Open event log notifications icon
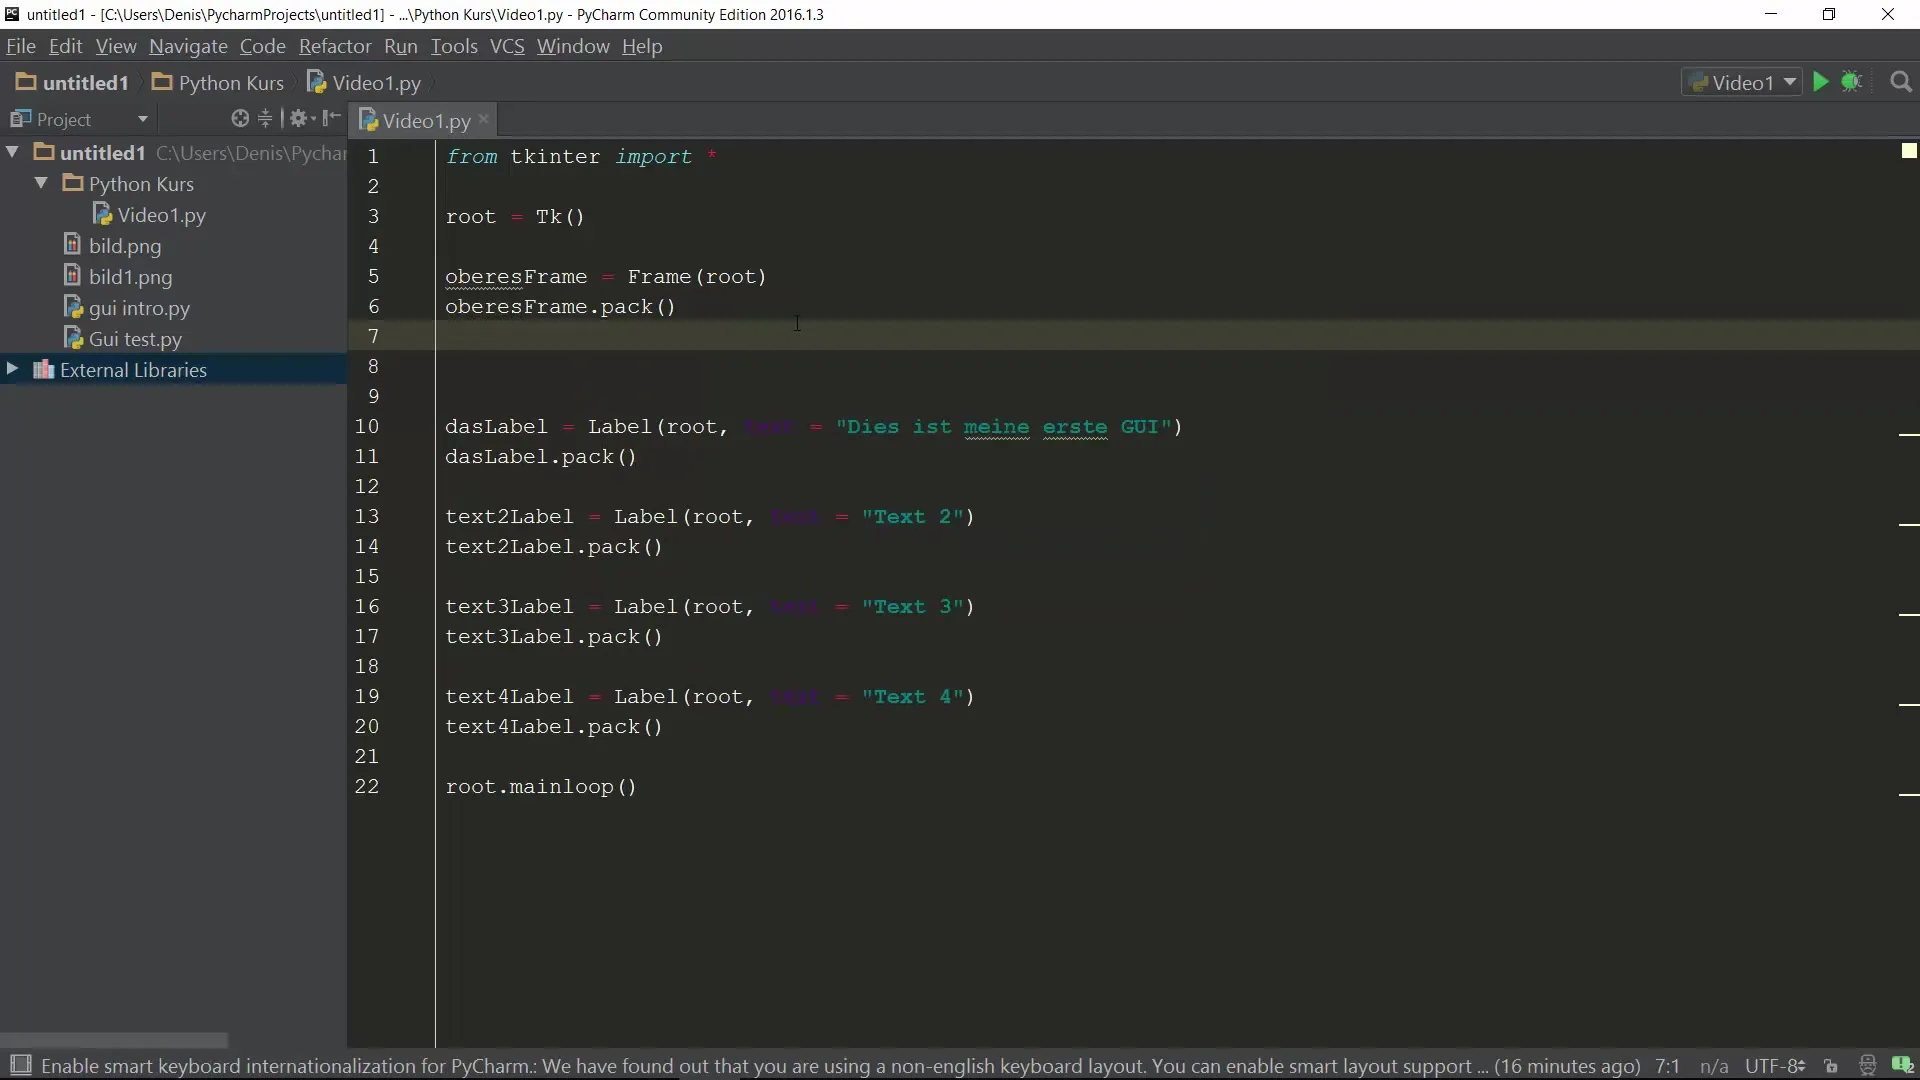Screen dimensions: 1920x1080 pos(1902,1066)
